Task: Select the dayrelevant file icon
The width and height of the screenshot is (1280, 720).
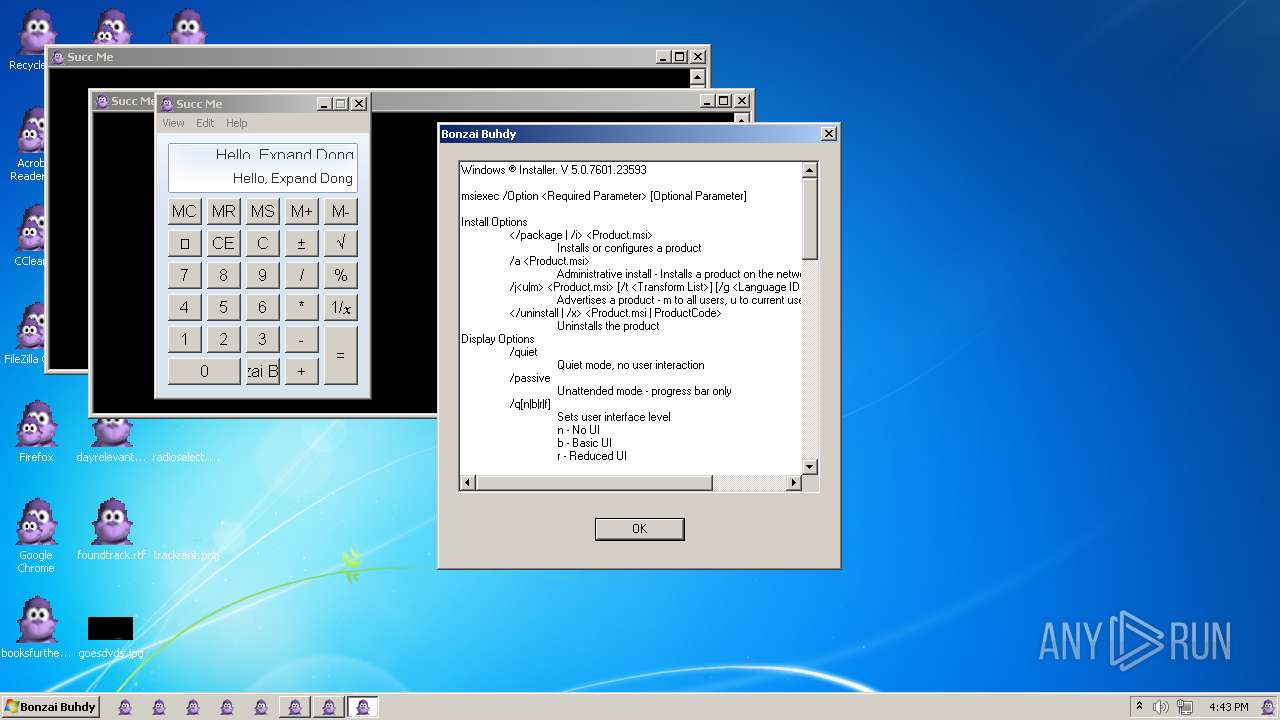Action: (x=112, y=436)
